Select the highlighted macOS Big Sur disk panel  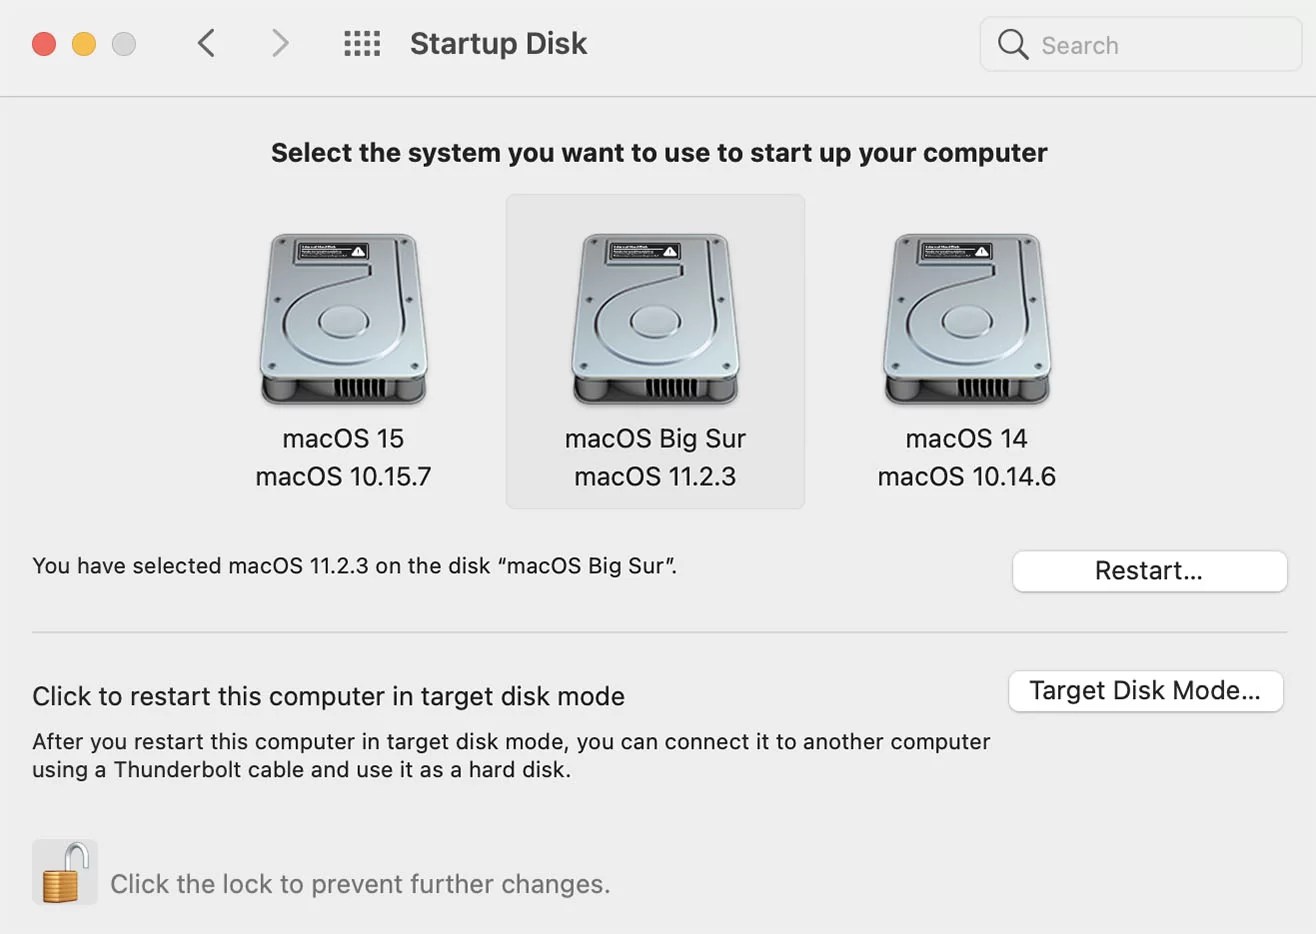(655, 350)
